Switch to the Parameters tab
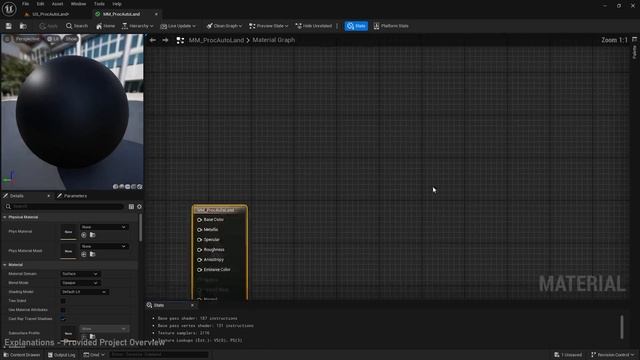 coord(75,196)
